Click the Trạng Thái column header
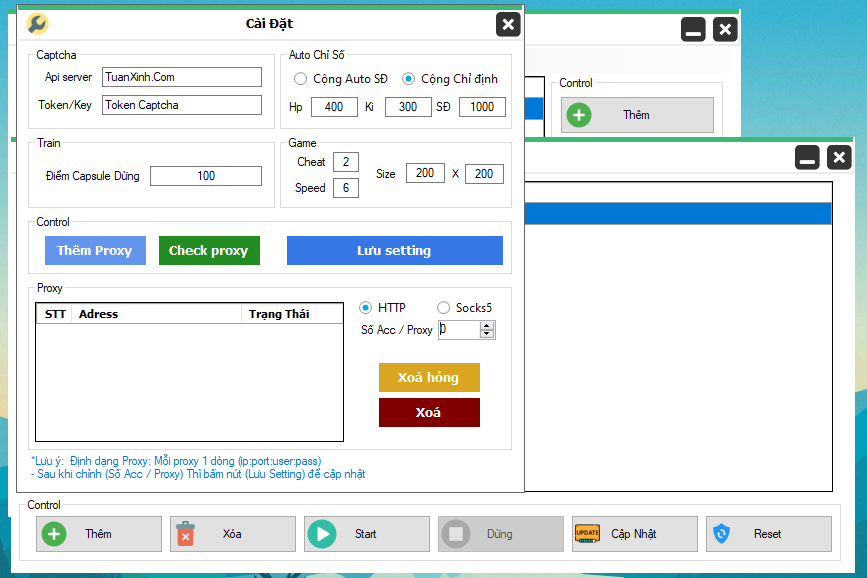 pos(280,314)
